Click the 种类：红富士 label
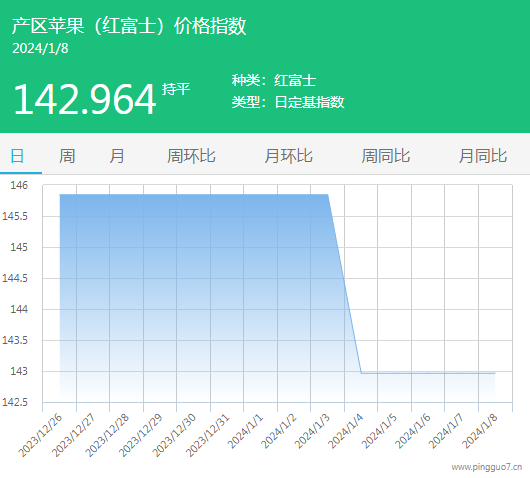The image size is (530, 478). click(x=274, y=80)
